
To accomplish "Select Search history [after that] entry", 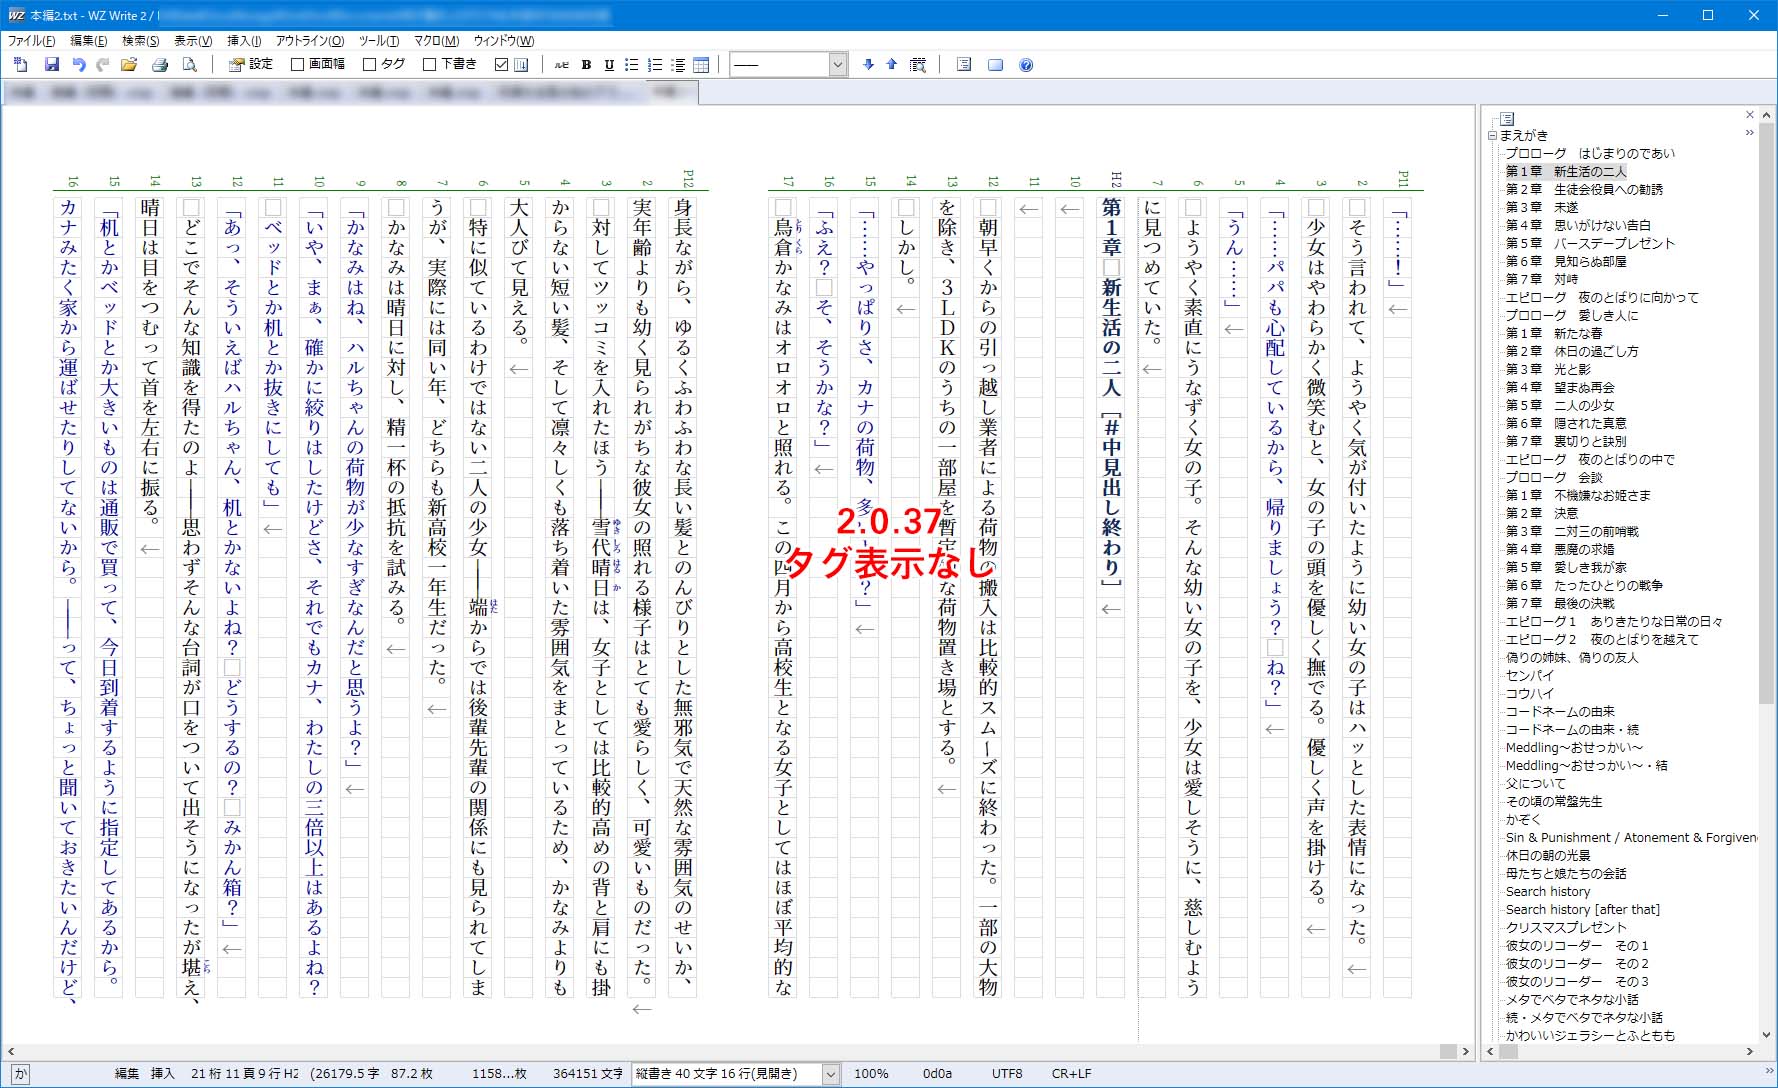I will click(1583, 909).
